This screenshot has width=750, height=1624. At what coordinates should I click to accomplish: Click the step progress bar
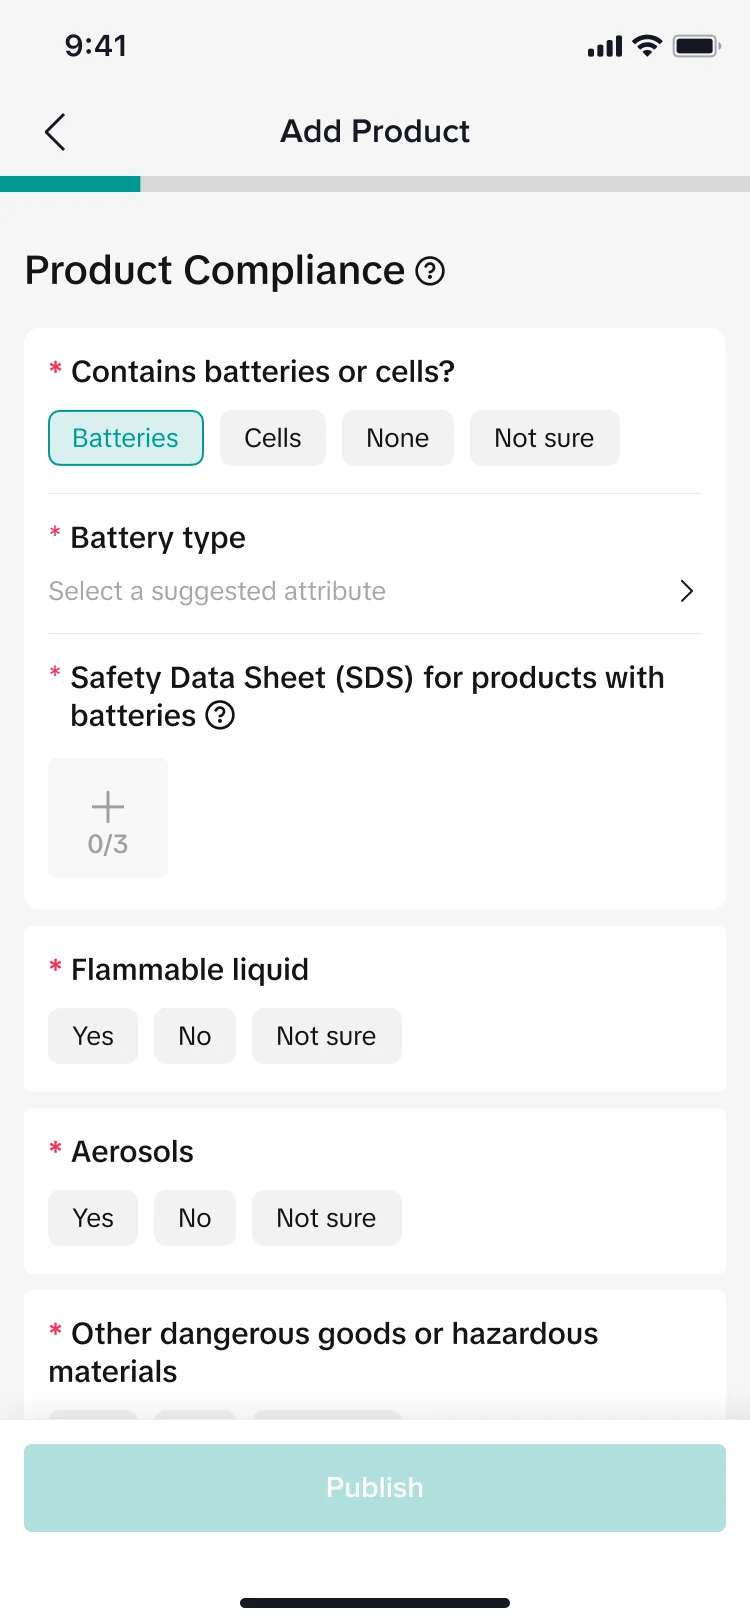point(375,184)
